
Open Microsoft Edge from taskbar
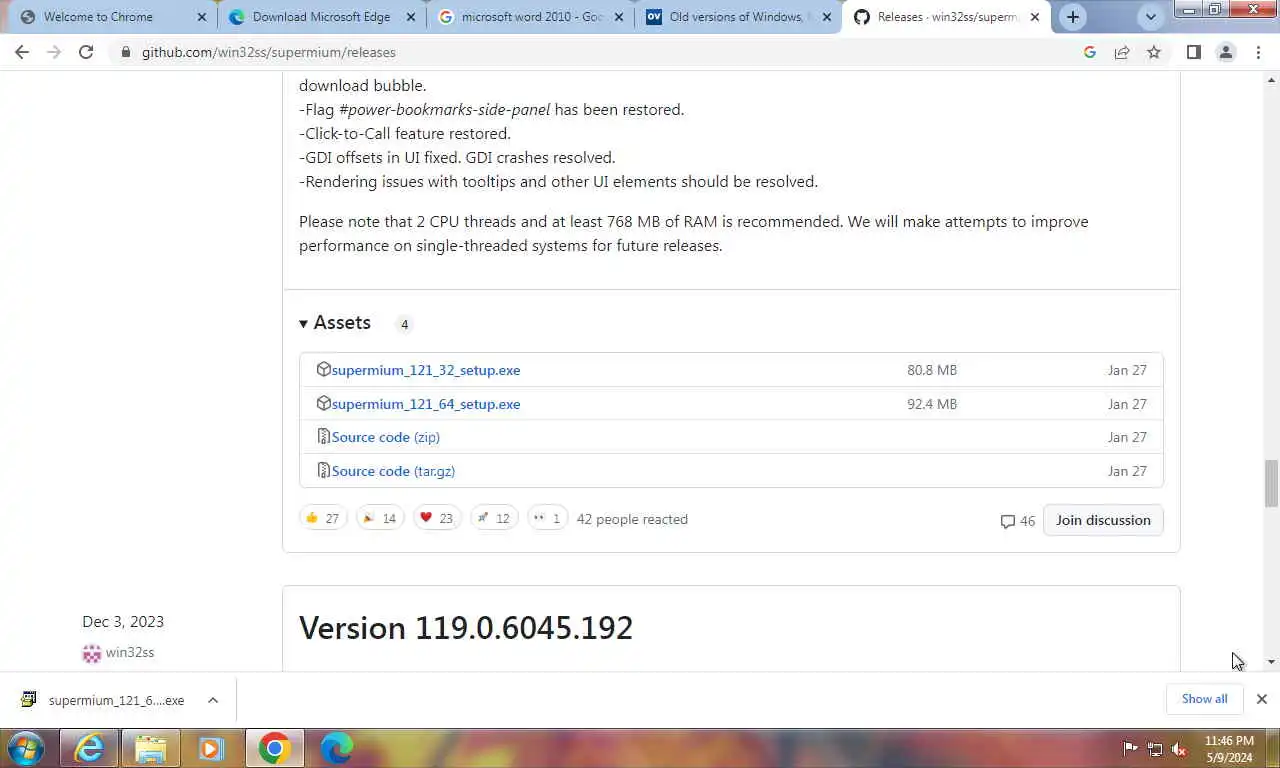point(337,748)
